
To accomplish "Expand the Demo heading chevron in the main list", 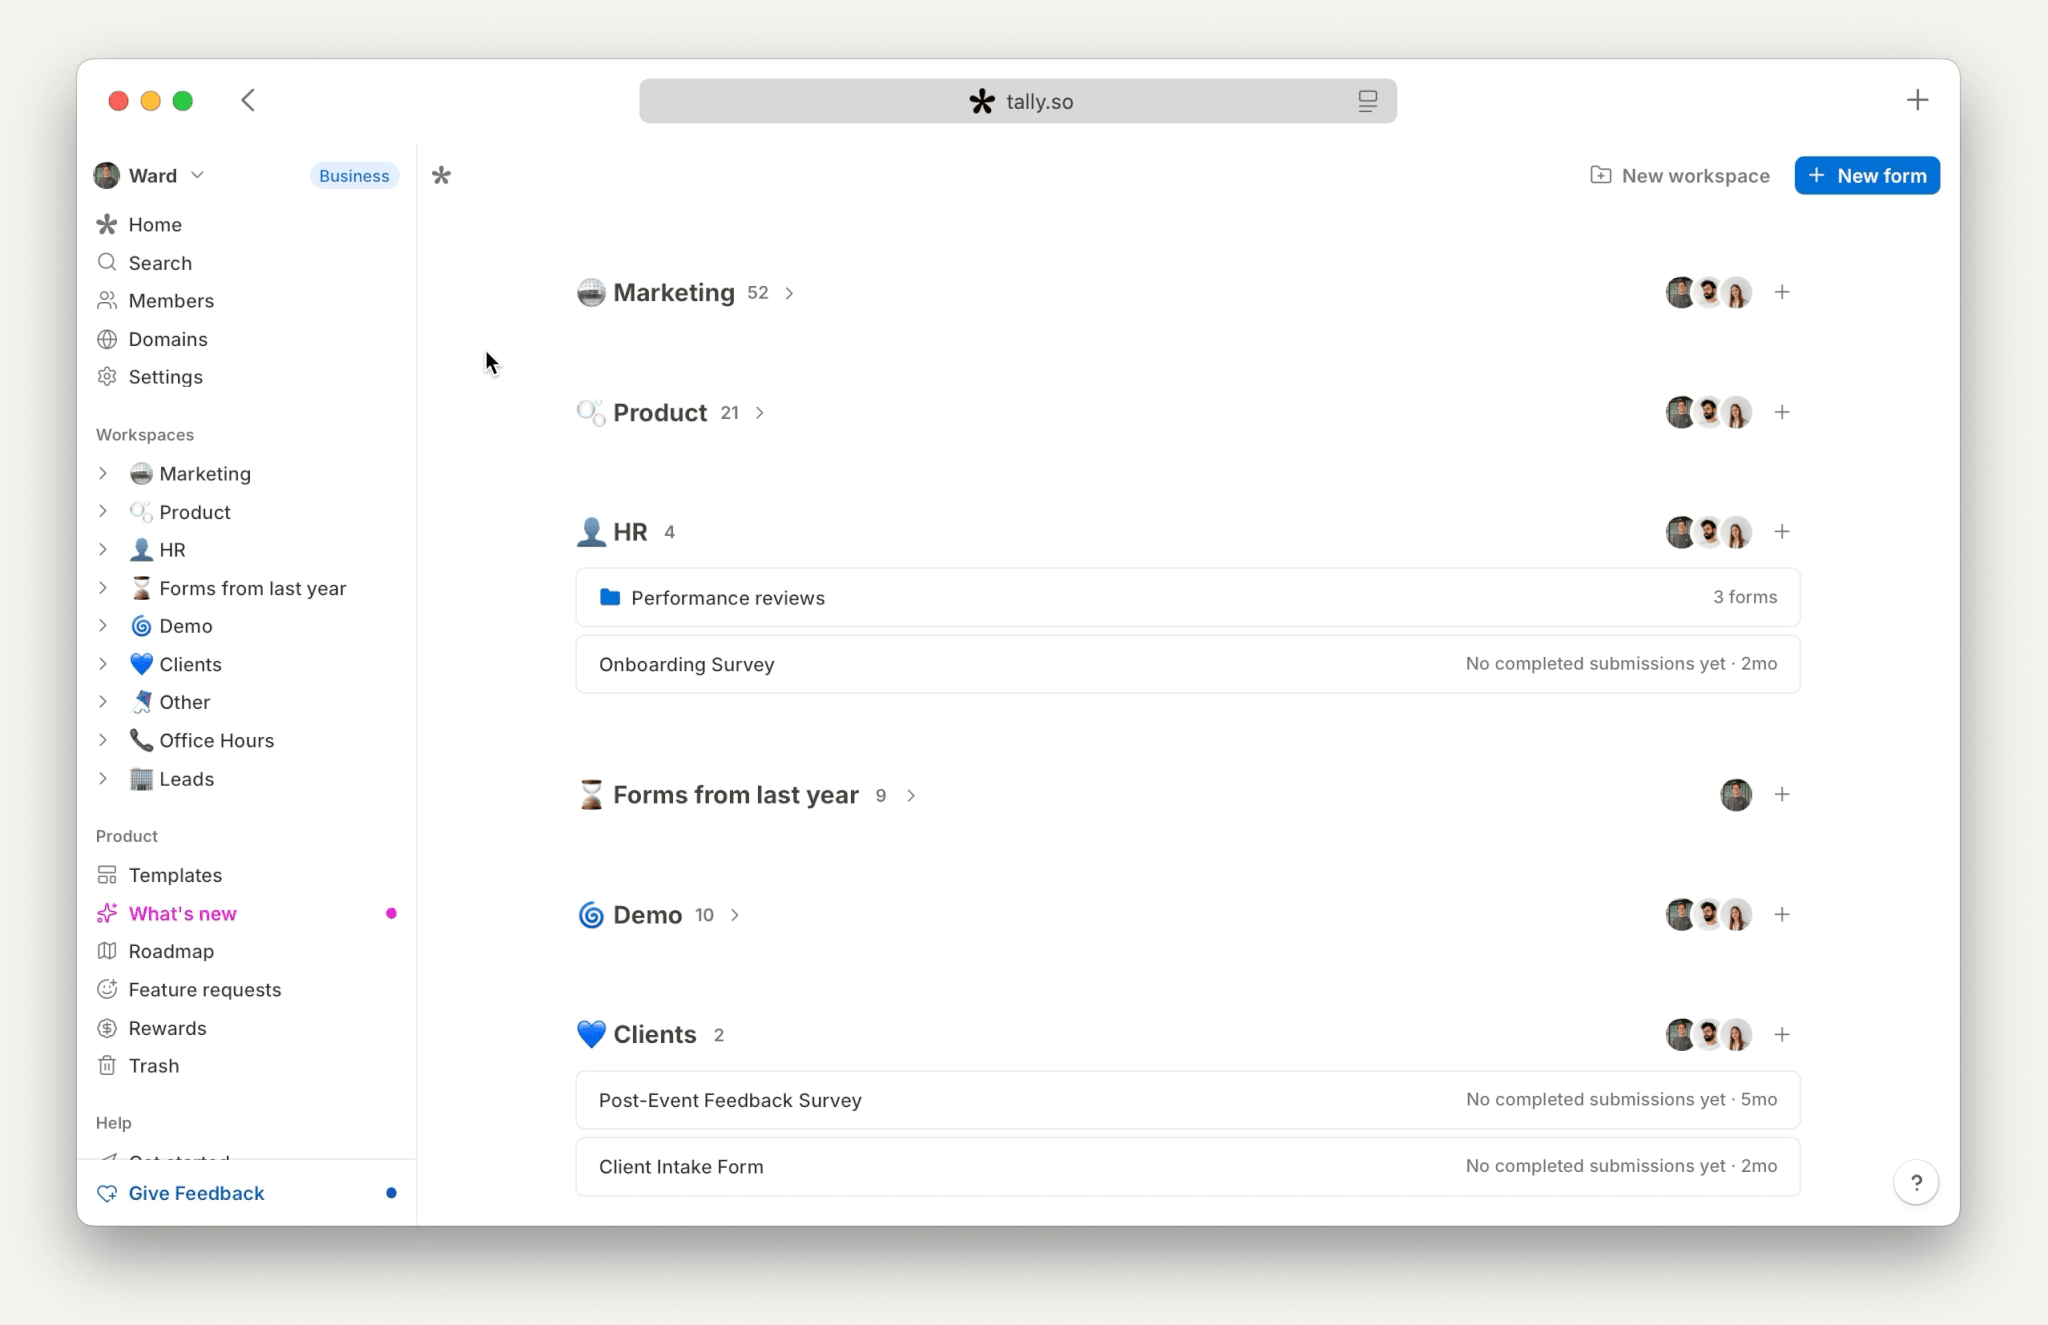I will click(735, 915).
